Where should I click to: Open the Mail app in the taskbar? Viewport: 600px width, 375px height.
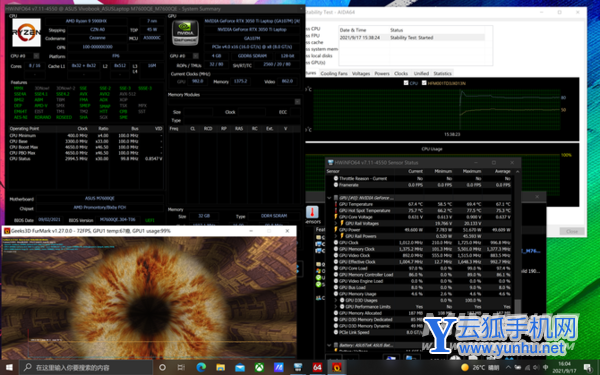240,367
